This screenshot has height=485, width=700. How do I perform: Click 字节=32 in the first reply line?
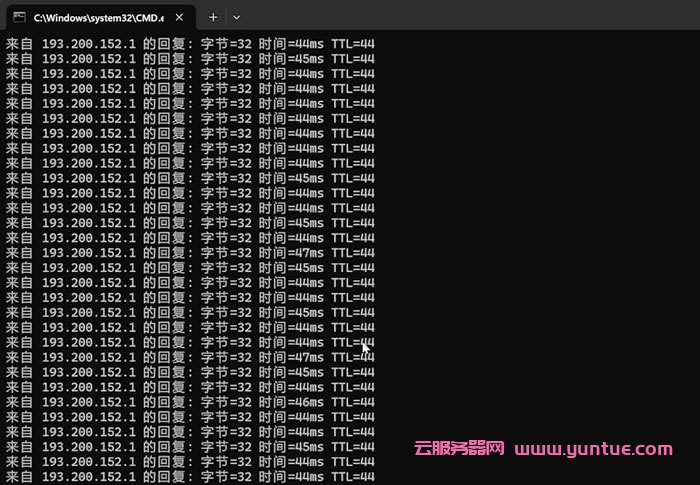tap(226, 44)
